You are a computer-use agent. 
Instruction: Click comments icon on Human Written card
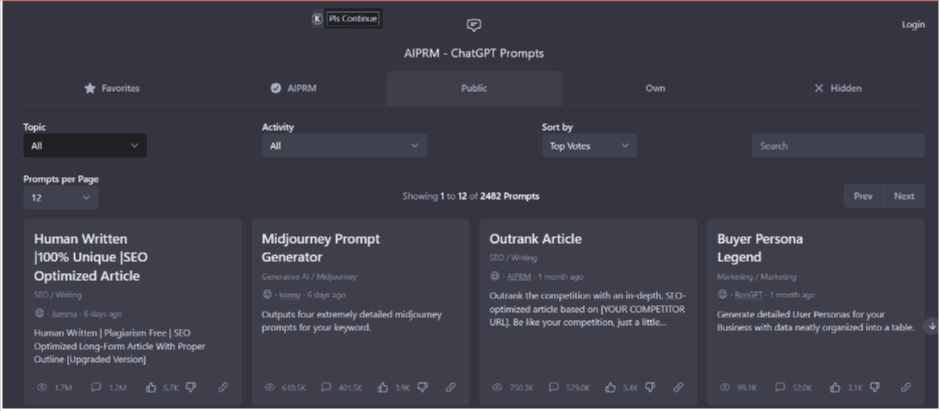96,388
